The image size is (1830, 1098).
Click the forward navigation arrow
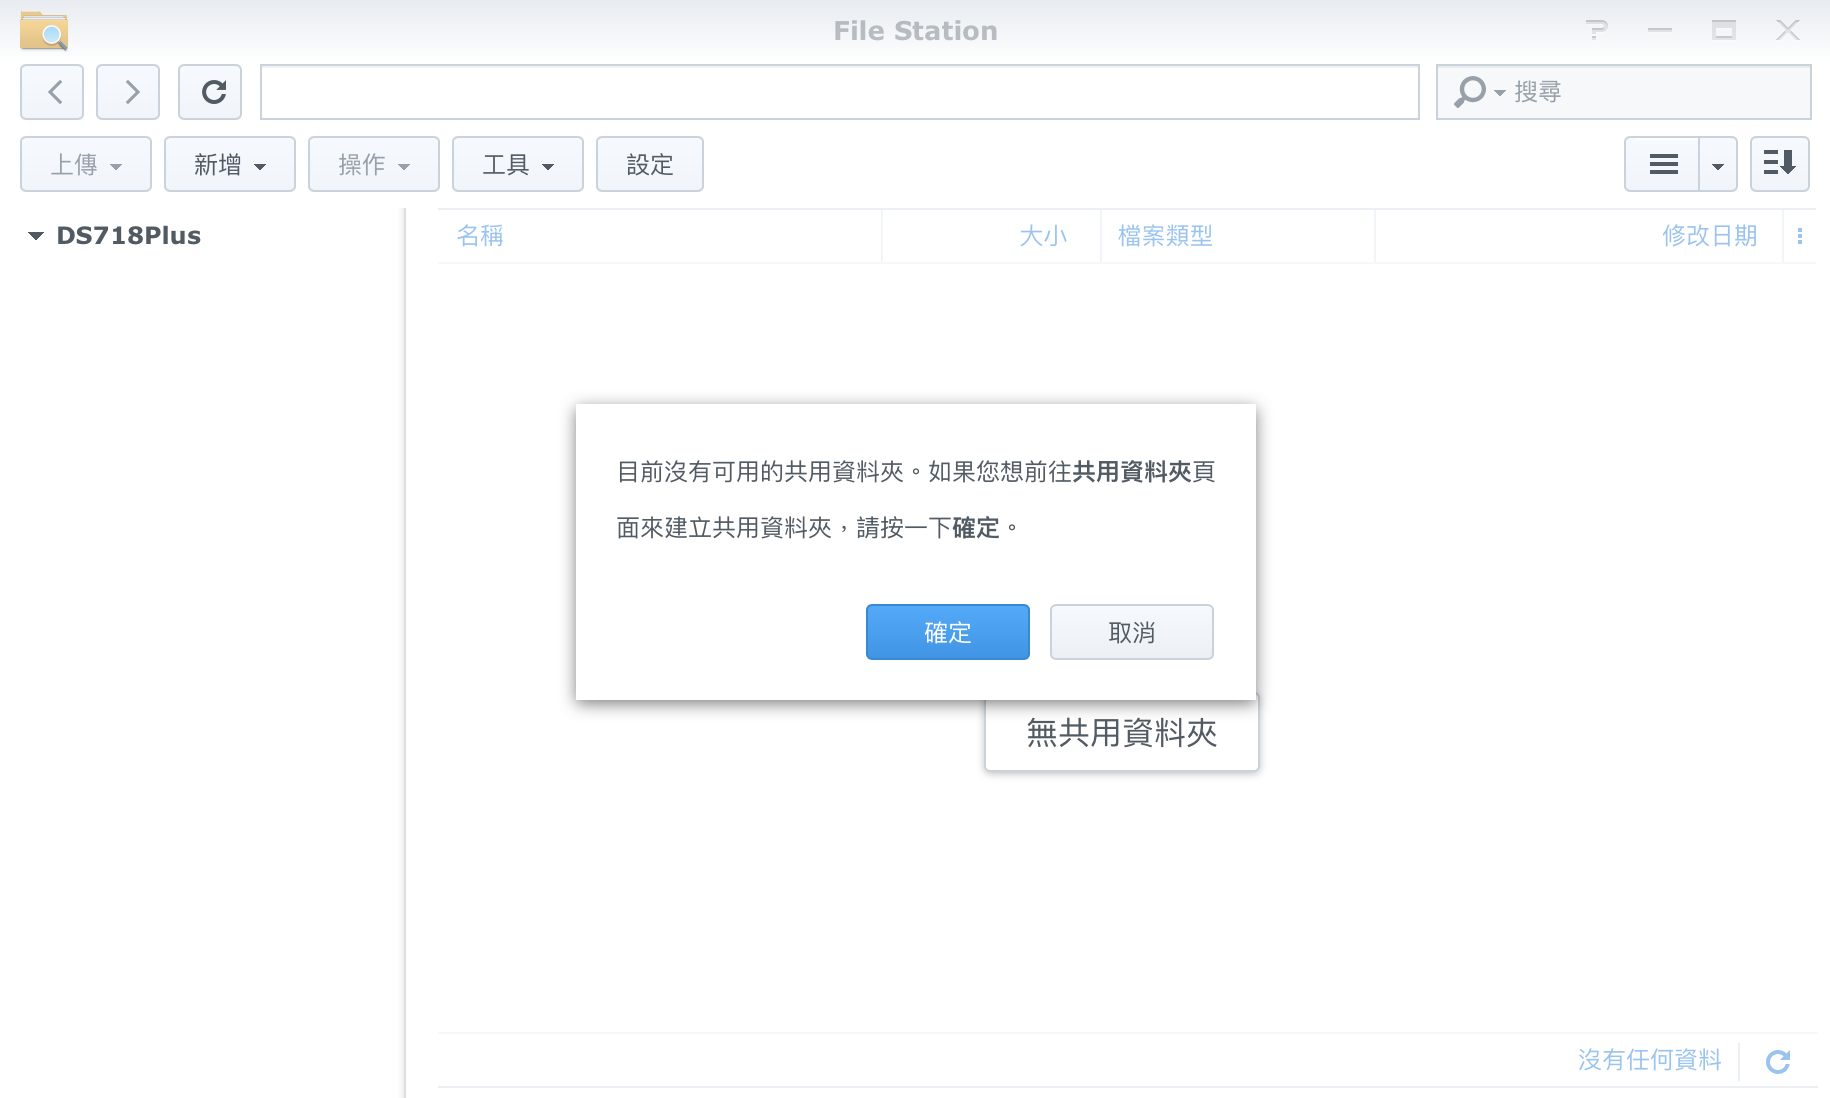click(128, 92)
